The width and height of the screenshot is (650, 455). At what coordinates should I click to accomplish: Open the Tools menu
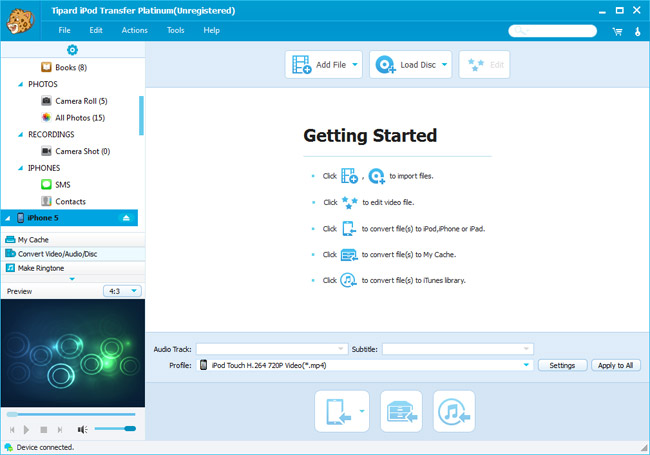click(175, 30)
